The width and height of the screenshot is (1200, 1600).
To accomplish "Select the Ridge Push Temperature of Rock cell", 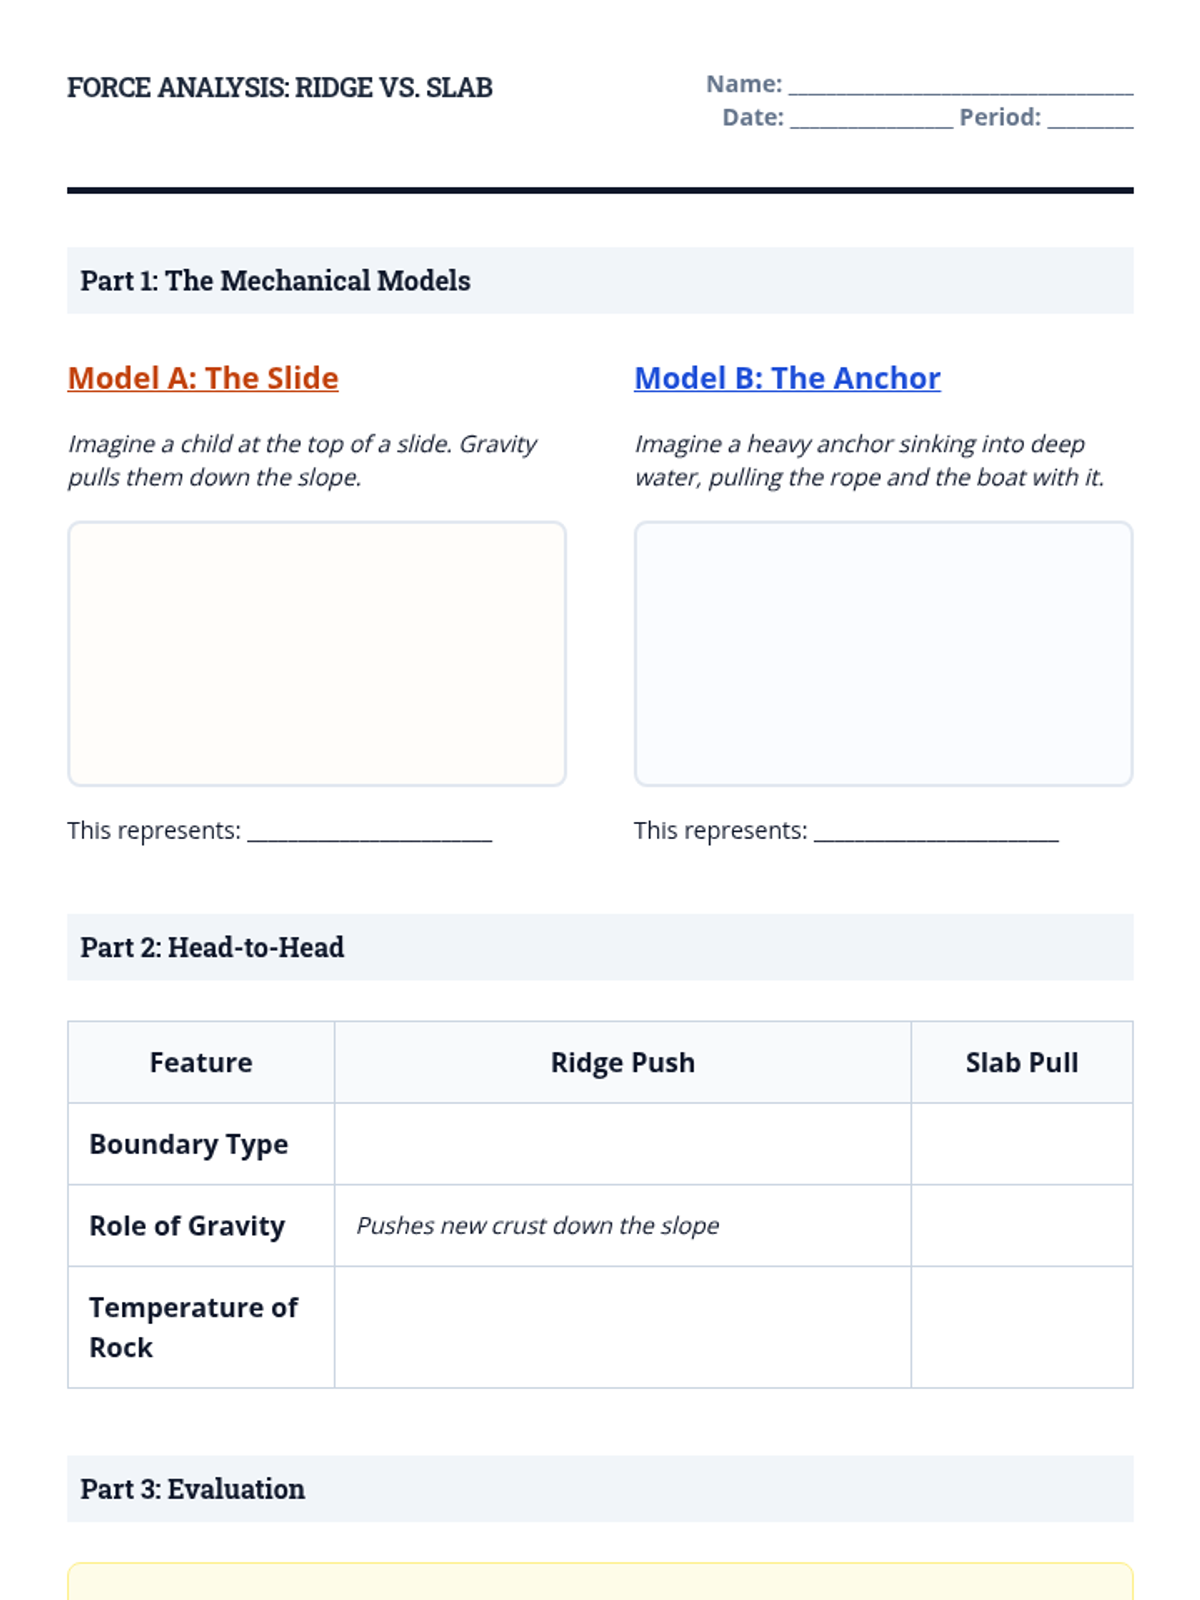I will click(x=623, y=1327).
